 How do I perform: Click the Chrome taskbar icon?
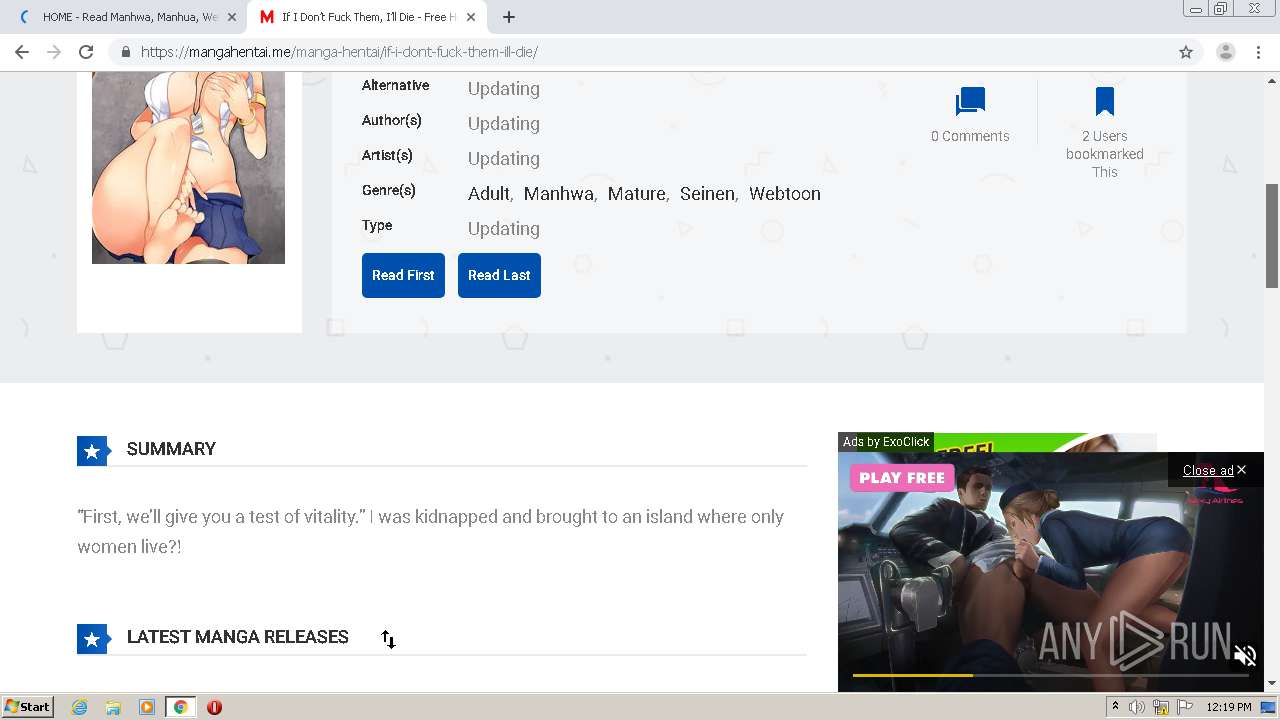click(180, 707)
